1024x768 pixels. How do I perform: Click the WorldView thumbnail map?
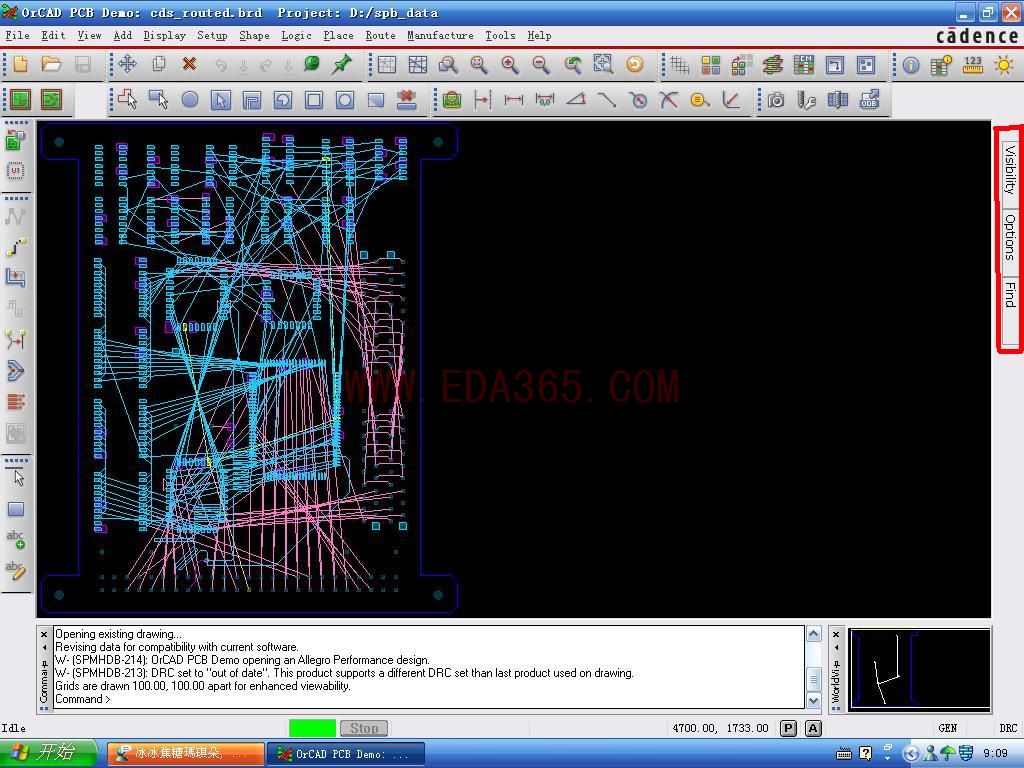coord(920,669)
